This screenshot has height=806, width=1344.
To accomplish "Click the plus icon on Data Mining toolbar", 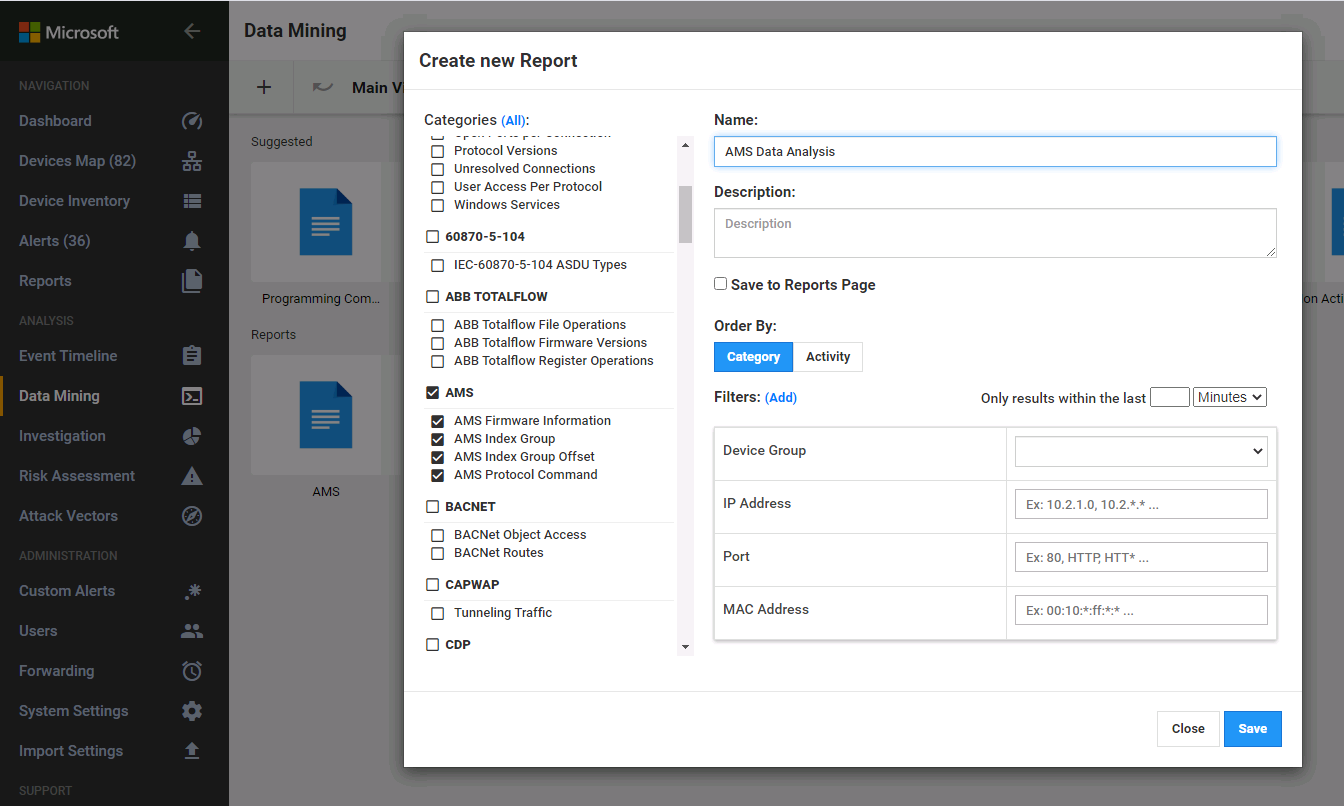I will (x=264, y=87).
